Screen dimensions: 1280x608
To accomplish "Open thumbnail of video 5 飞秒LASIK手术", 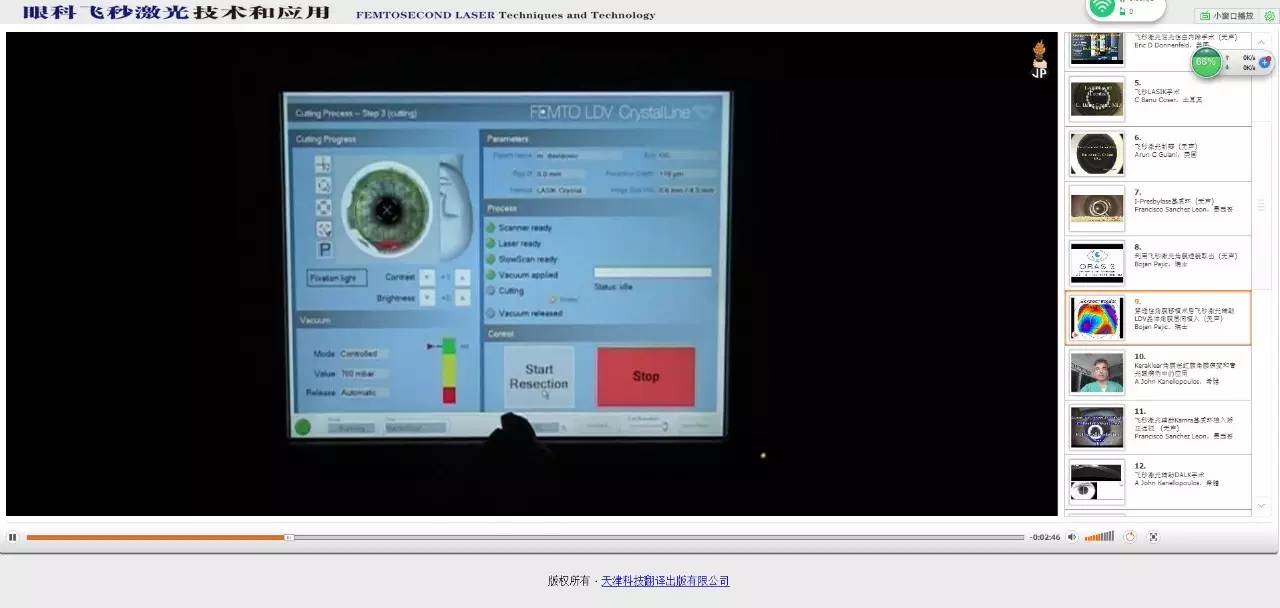I will [1097, 99].
